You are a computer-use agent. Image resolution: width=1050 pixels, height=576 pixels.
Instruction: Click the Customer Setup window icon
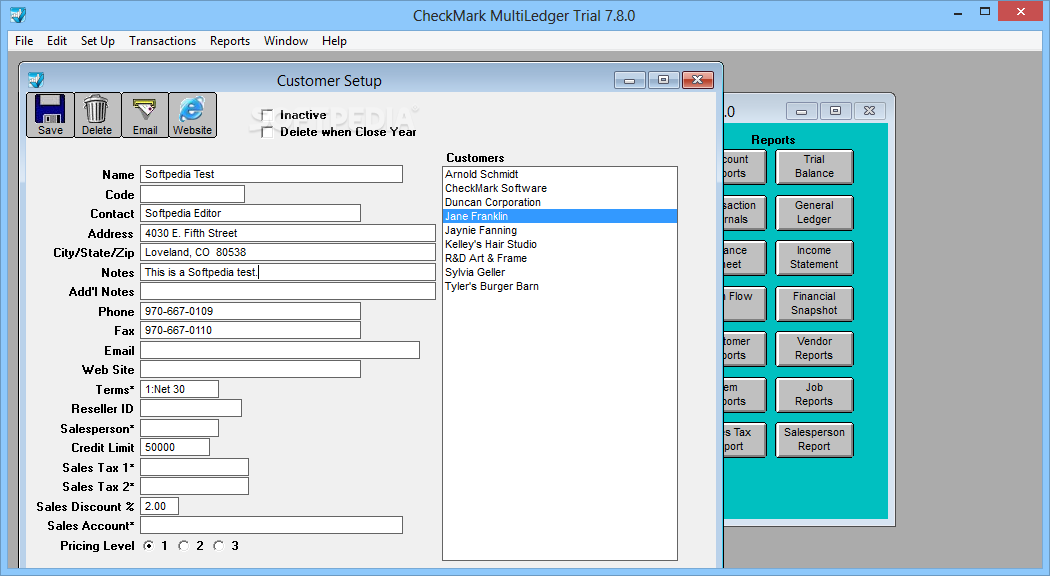click(35, 80)
